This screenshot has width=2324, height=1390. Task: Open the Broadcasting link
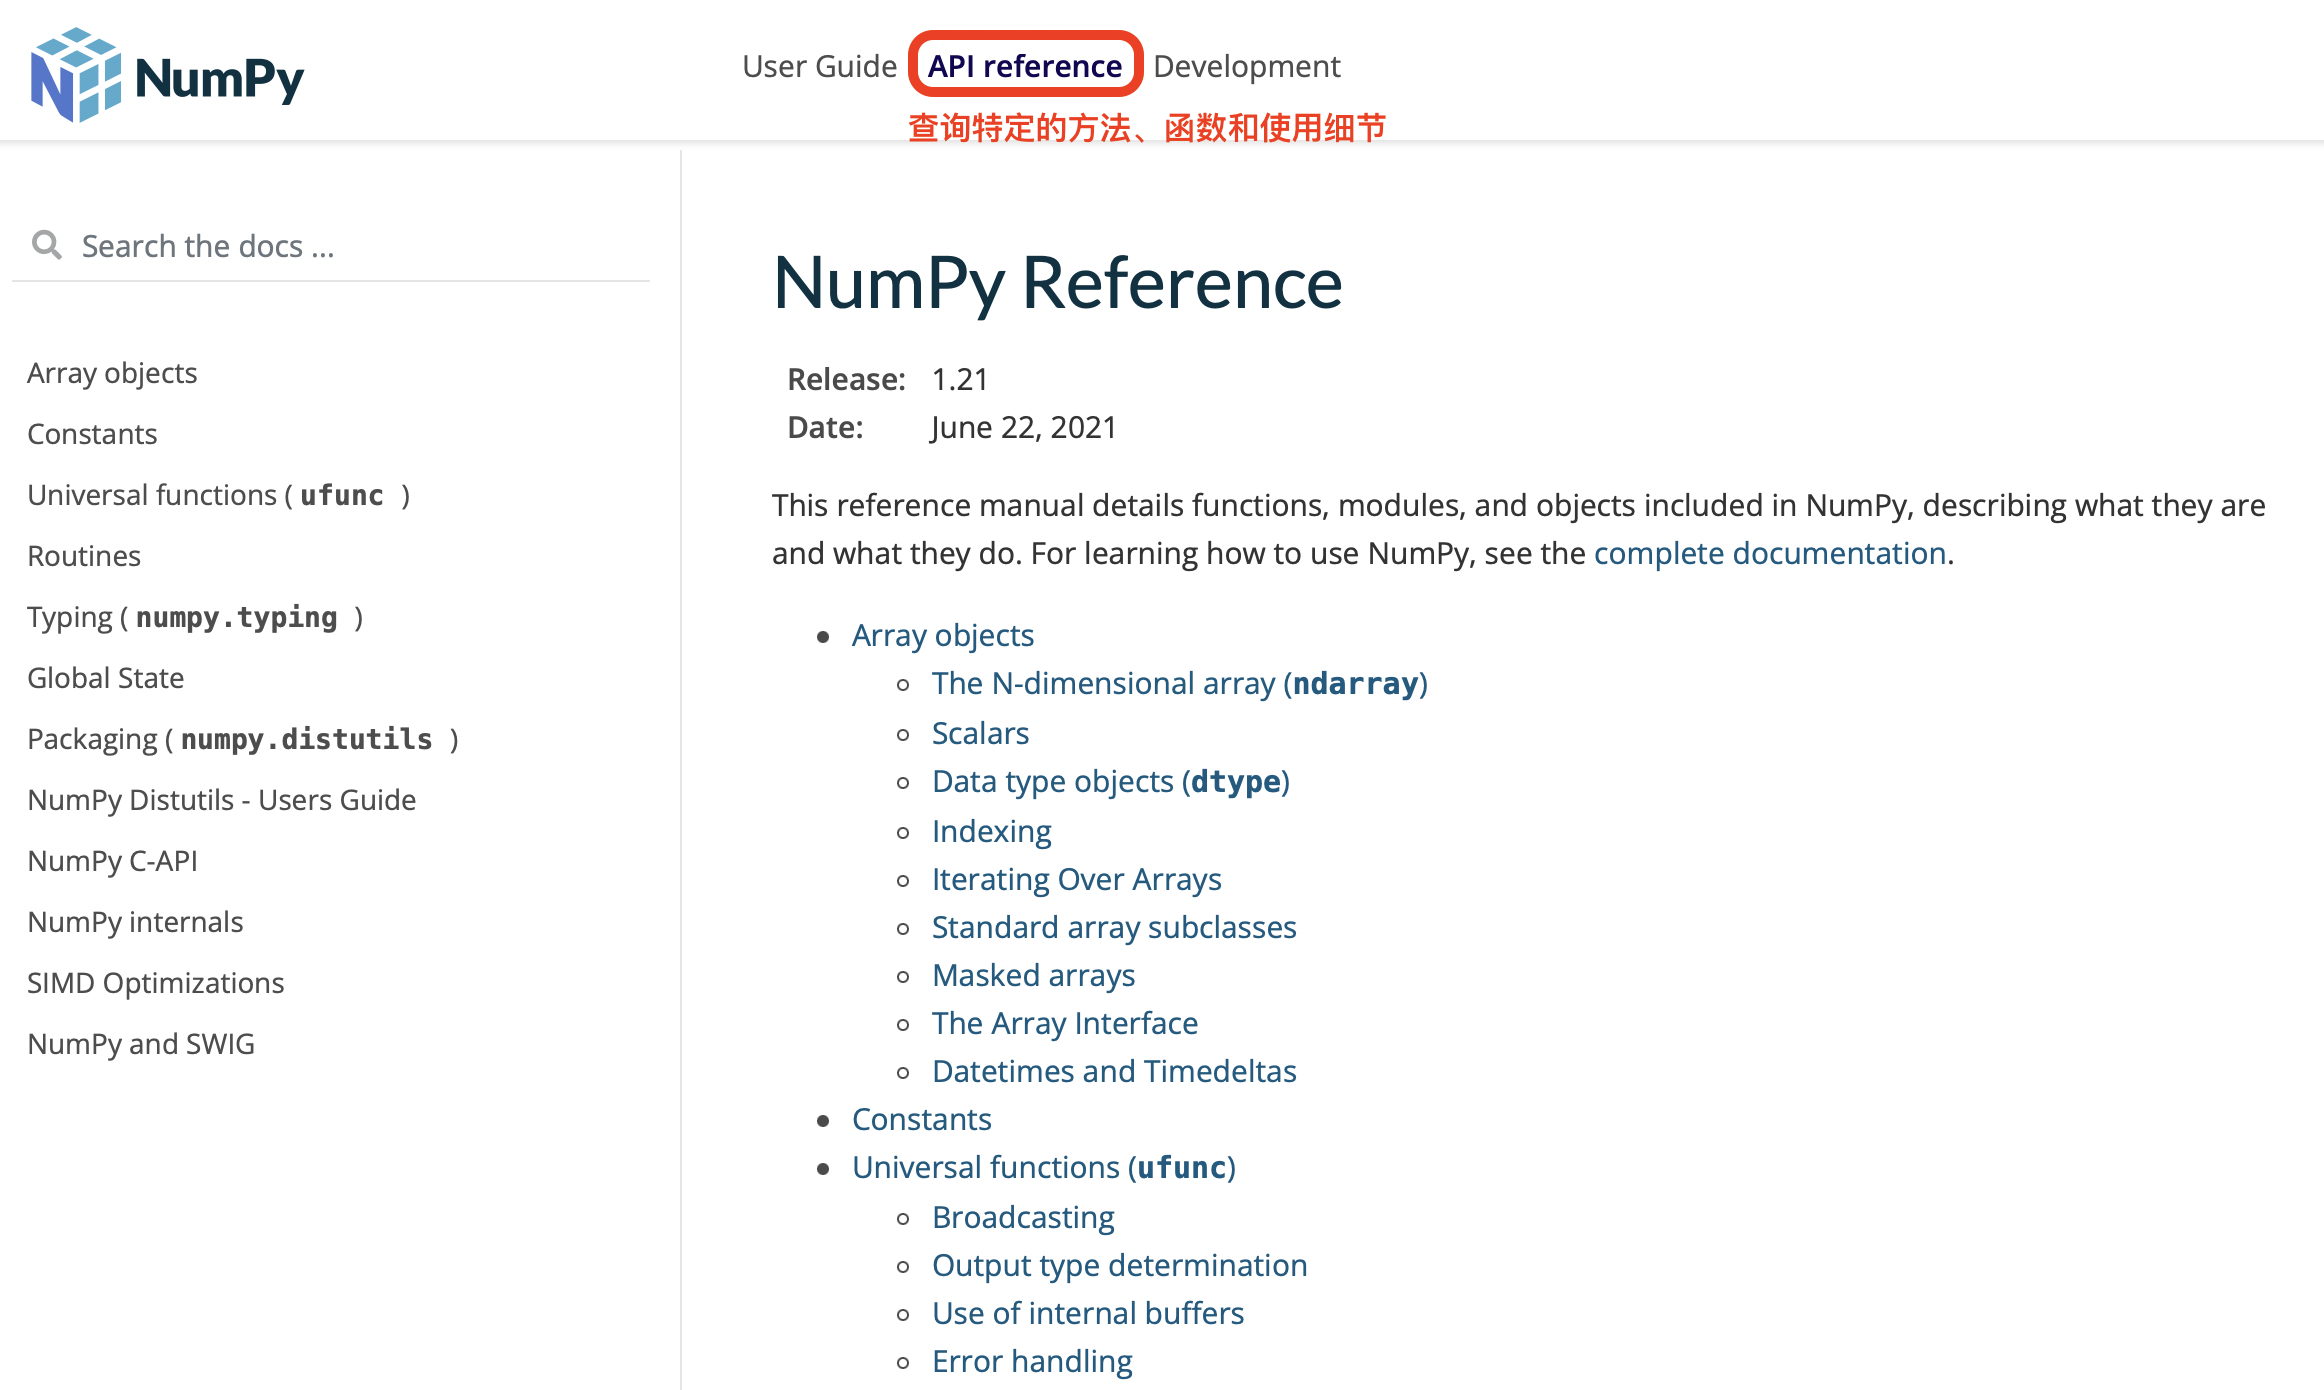tap(1023, 1217)
